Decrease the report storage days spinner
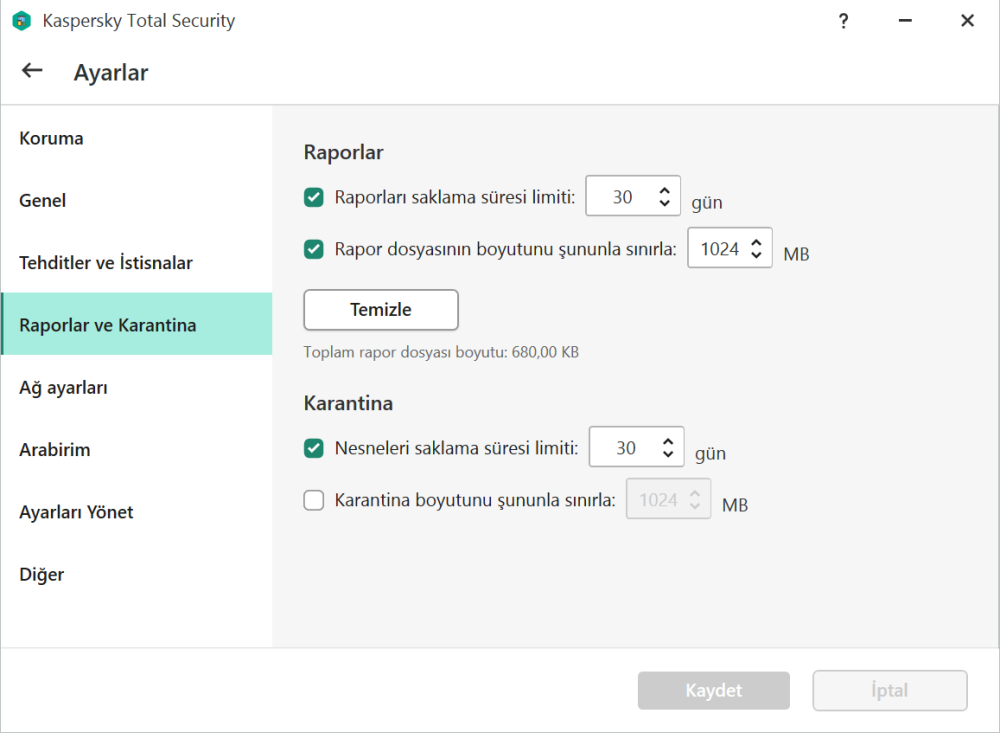This screenshot has width=1000, height=733. coord(664,203)
